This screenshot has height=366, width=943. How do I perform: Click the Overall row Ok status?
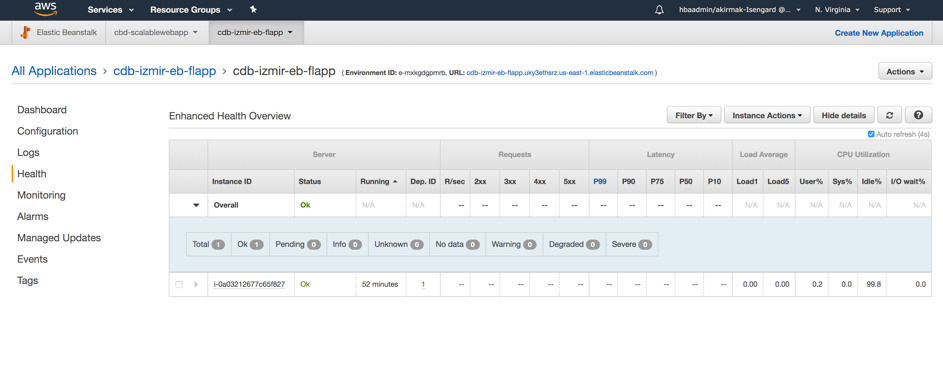pos(306,205)
